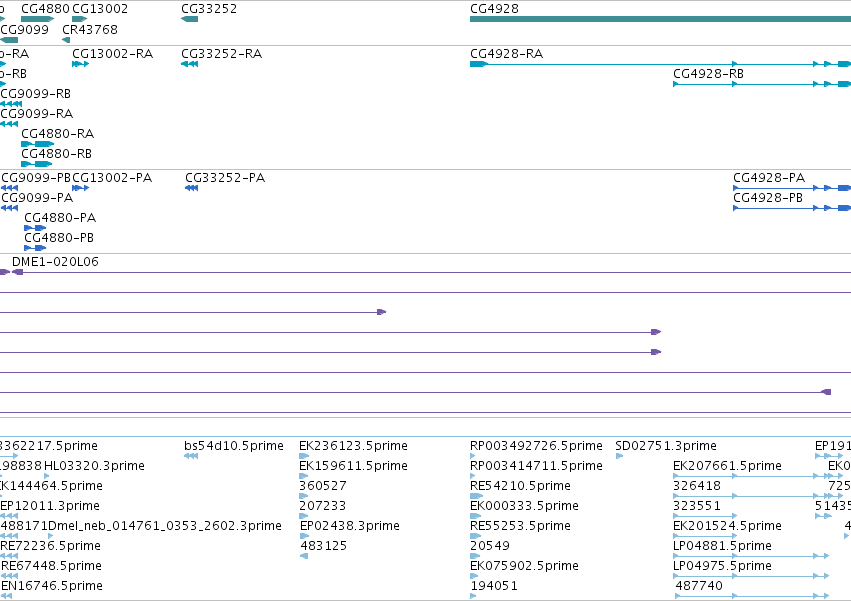Click protein CG4880-PA
The height and width of the screenshot is (601, 851).
coord(60,218)
